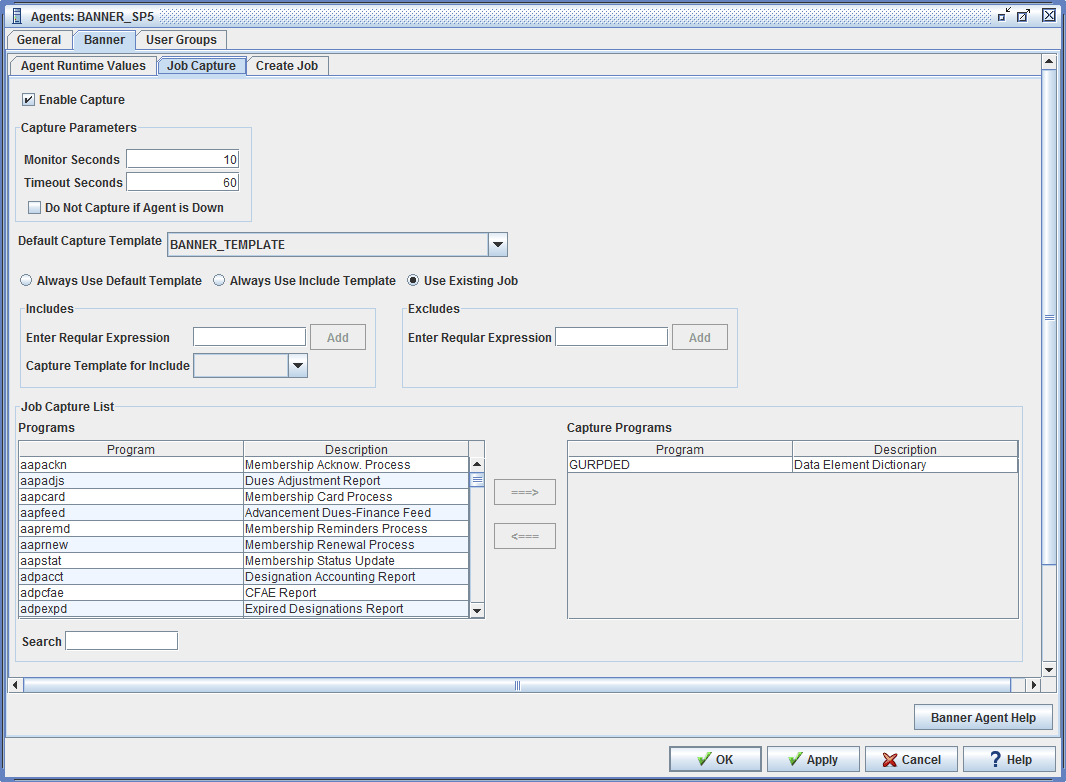
Task: Click Description header in Capture Programs table
Action: [x=905, y=449]
